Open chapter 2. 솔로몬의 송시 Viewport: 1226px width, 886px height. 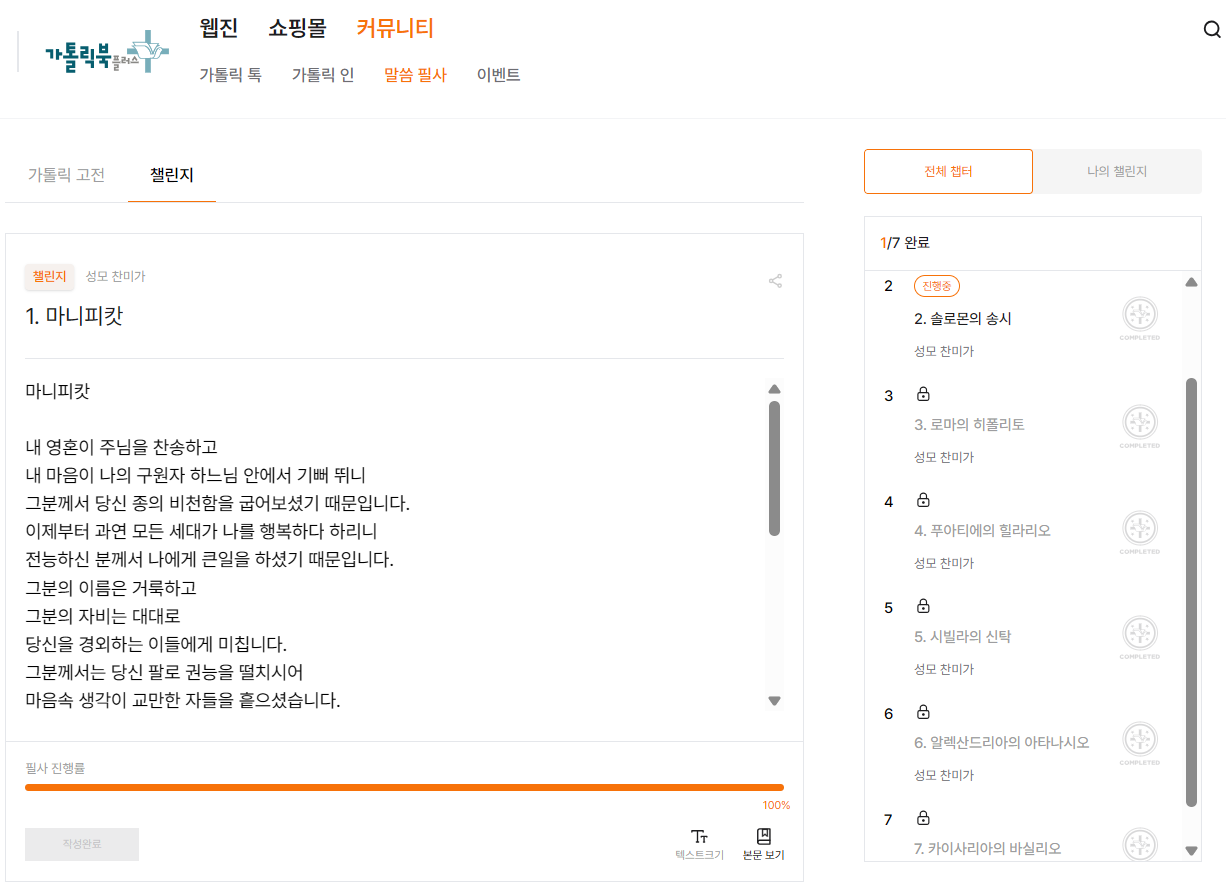click(x=962, y=319)
